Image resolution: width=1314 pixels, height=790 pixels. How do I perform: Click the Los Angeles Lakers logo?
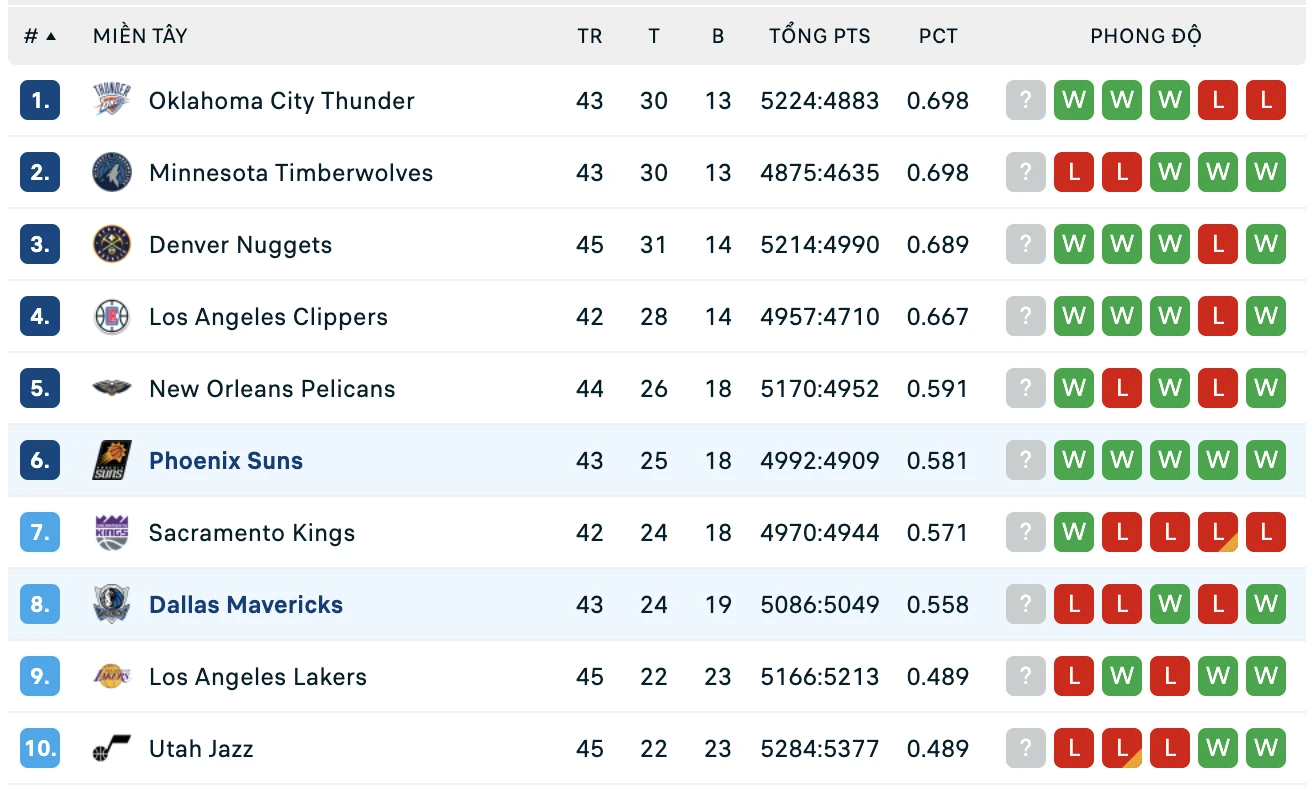tap(111, 676)
